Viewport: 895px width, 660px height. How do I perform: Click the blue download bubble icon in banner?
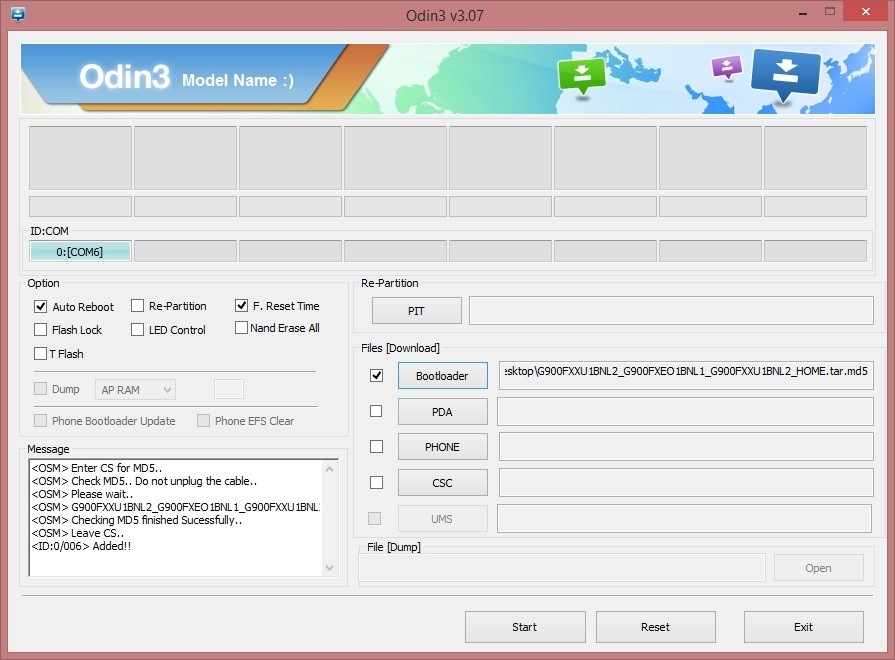(786, 75)
